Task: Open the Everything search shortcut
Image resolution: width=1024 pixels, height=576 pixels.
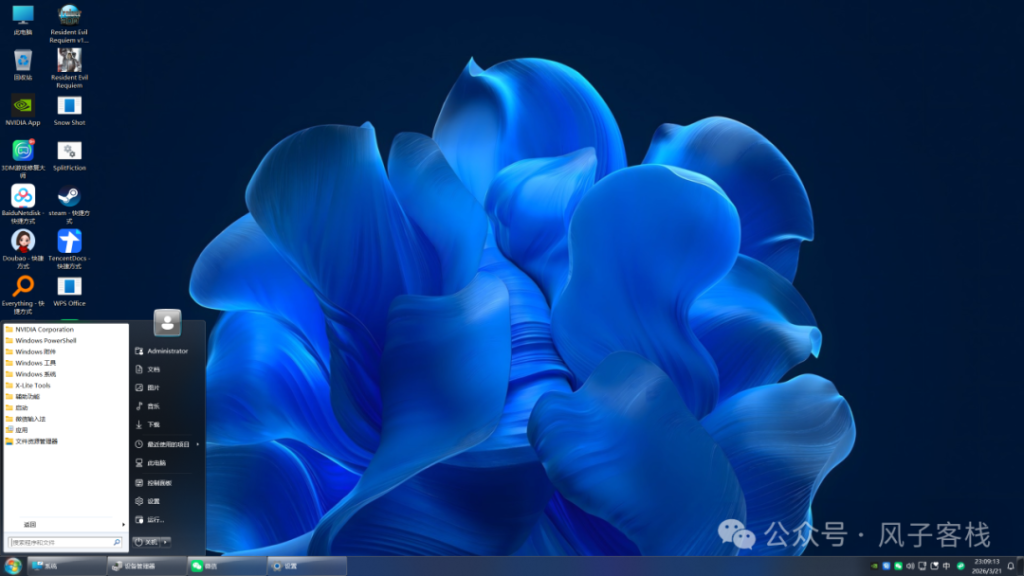Action: pyautogui.click(x=22, y=287)
